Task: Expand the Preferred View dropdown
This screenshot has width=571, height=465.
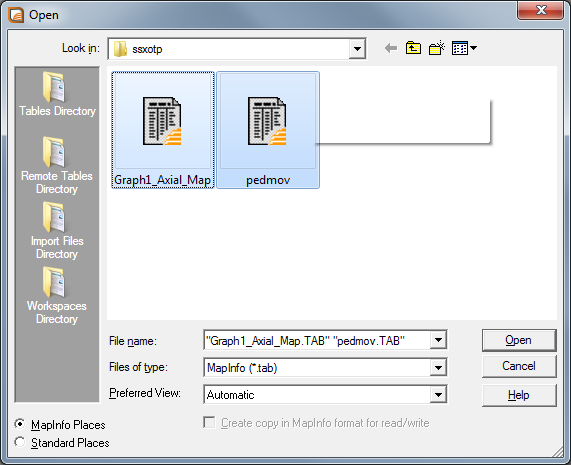Action: pyautogui.click(x=438, y=394)
